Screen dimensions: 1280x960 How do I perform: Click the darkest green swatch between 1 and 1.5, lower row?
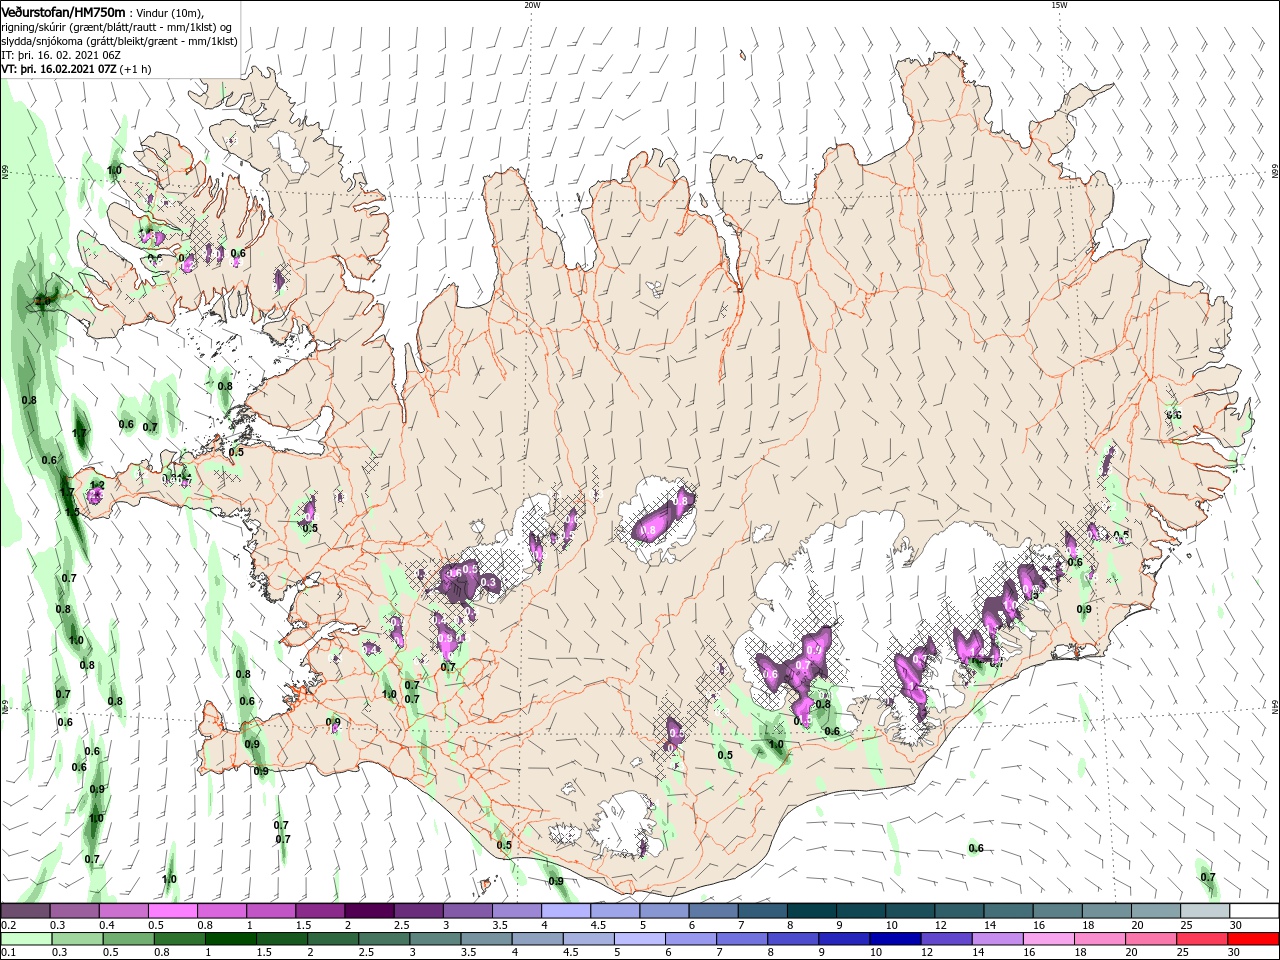pyautogui.click(x=230, y=939)
